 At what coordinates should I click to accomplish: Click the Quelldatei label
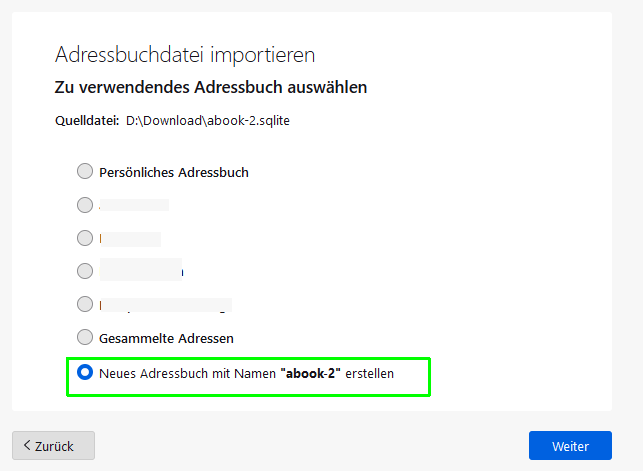point(87,121)
